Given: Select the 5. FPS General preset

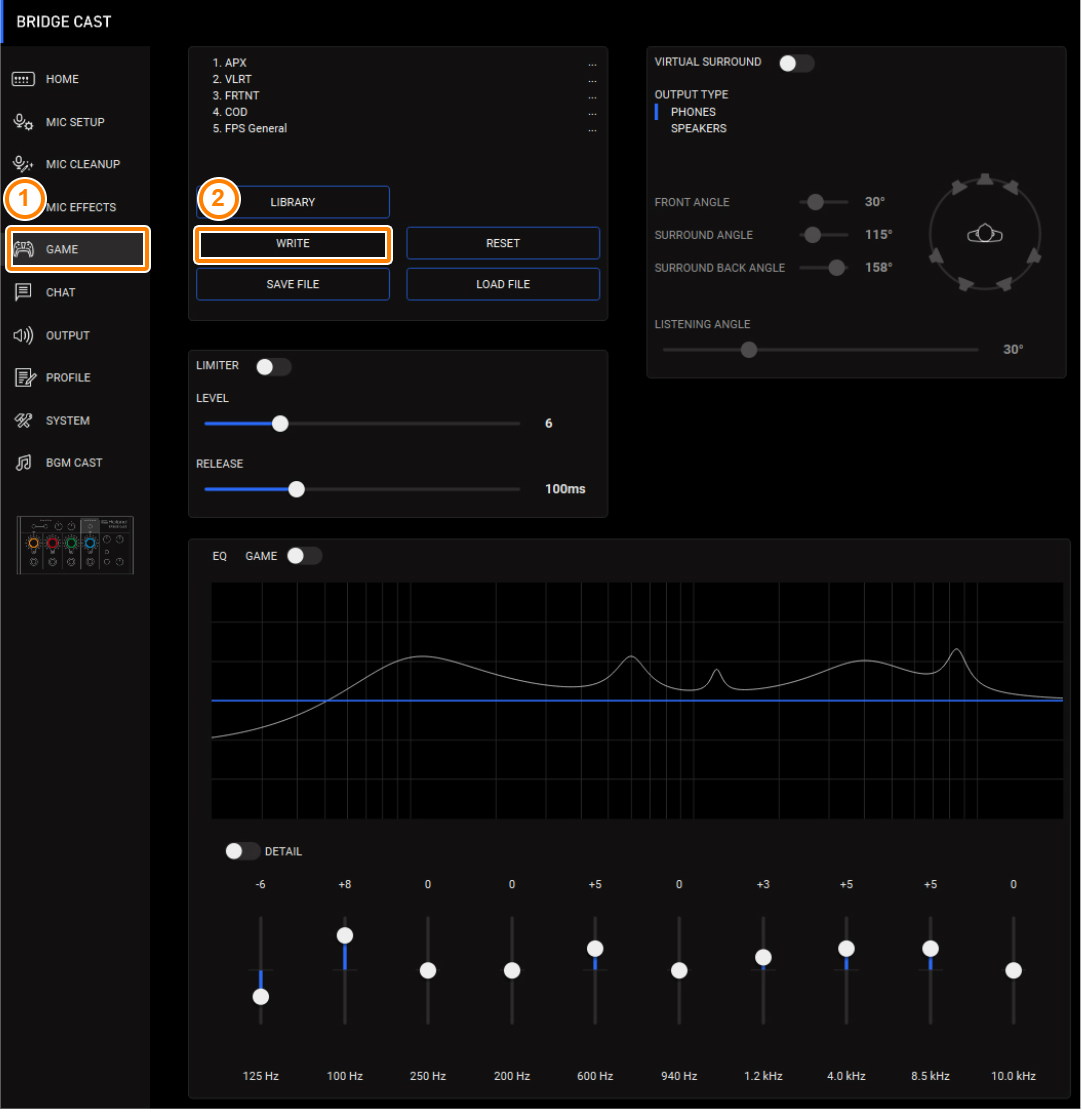Looking at the screenshot, I should click(x=250, y=128).
